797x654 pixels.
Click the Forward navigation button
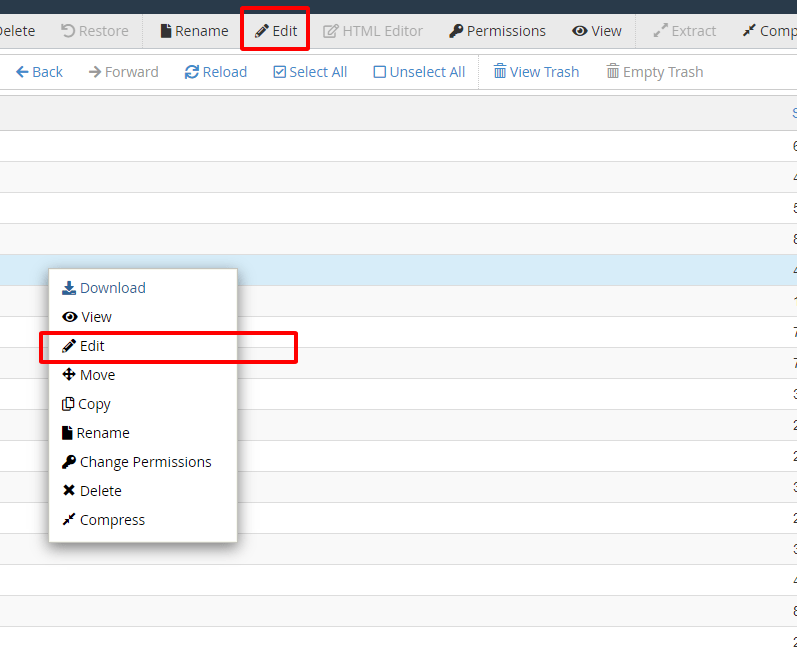tap(124, 72)
